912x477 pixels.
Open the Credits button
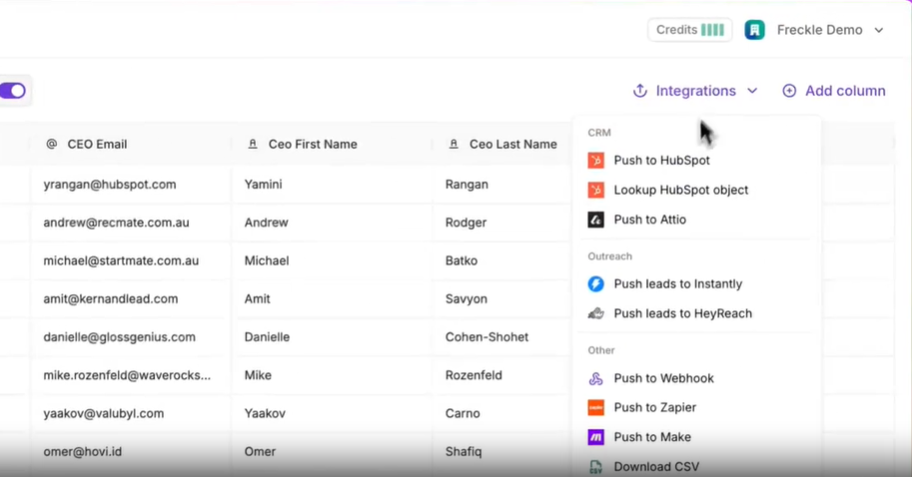690,30
